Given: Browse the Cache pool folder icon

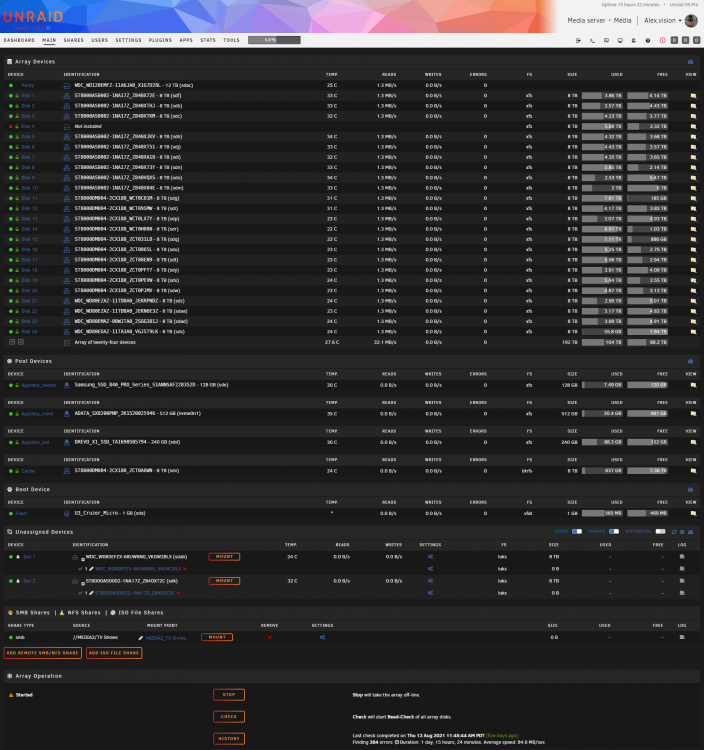Looking at the screenshot, I should point(693,471).
